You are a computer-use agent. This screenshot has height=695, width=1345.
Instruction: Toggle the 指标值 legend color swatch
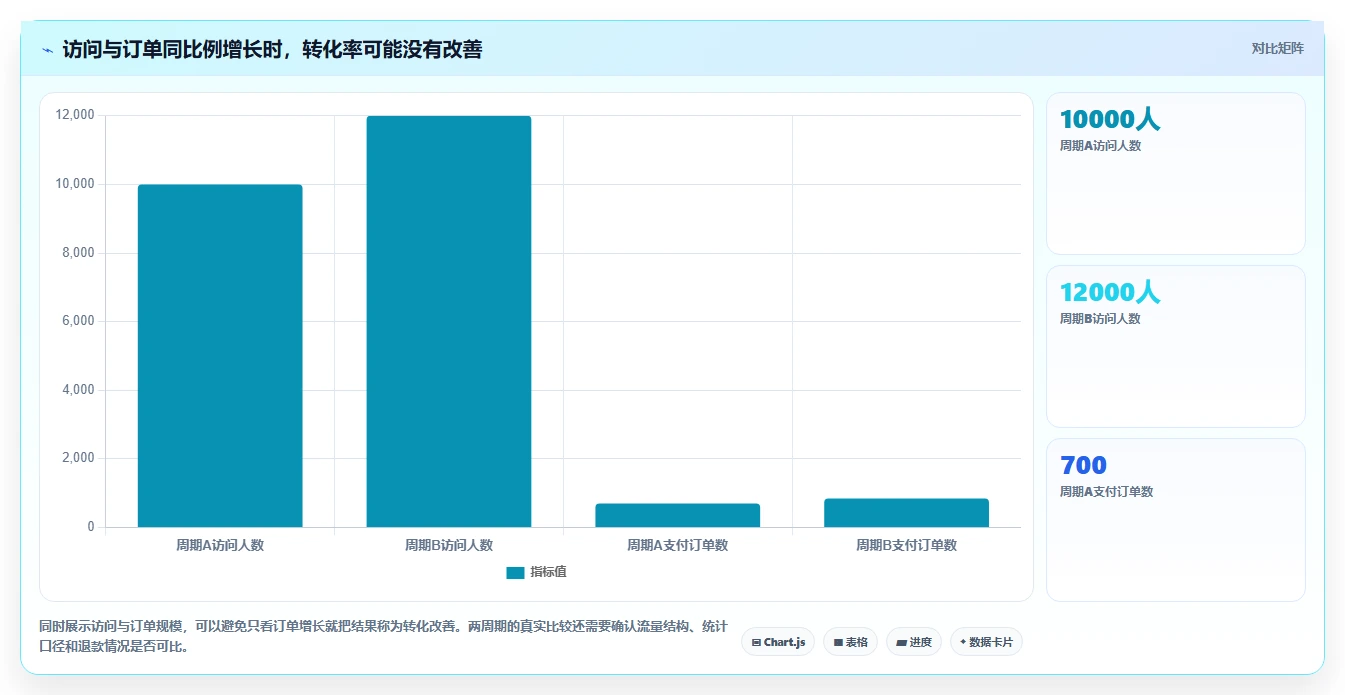pyautogui.click(x=515, y=573)
